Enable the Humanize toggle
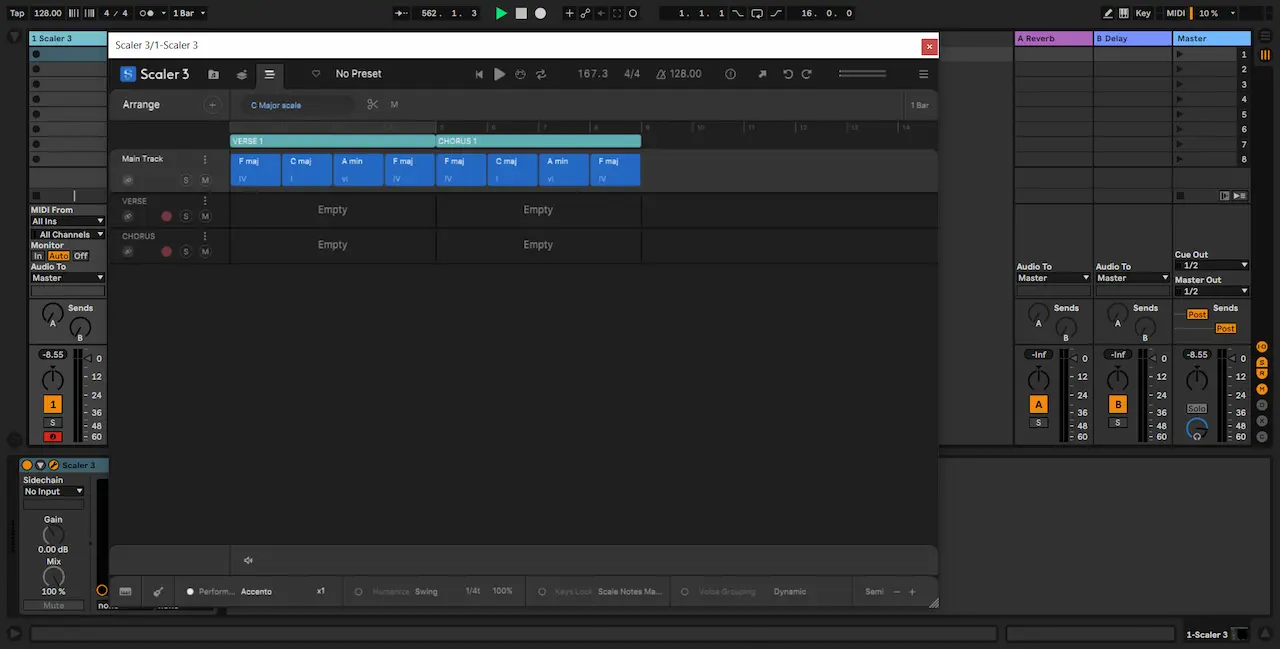The image size is (1280, 649). (359, 591)
